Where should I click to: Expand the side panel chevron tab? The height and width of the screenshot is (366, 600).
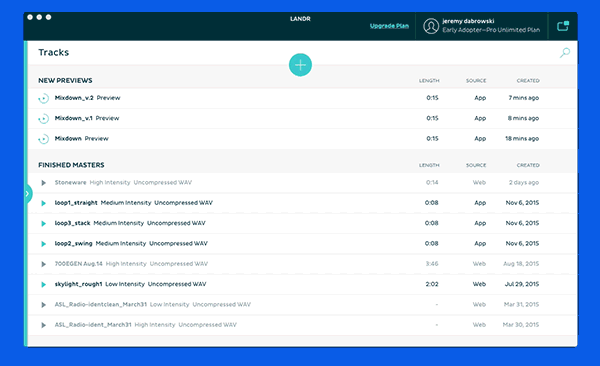point(28,194)
